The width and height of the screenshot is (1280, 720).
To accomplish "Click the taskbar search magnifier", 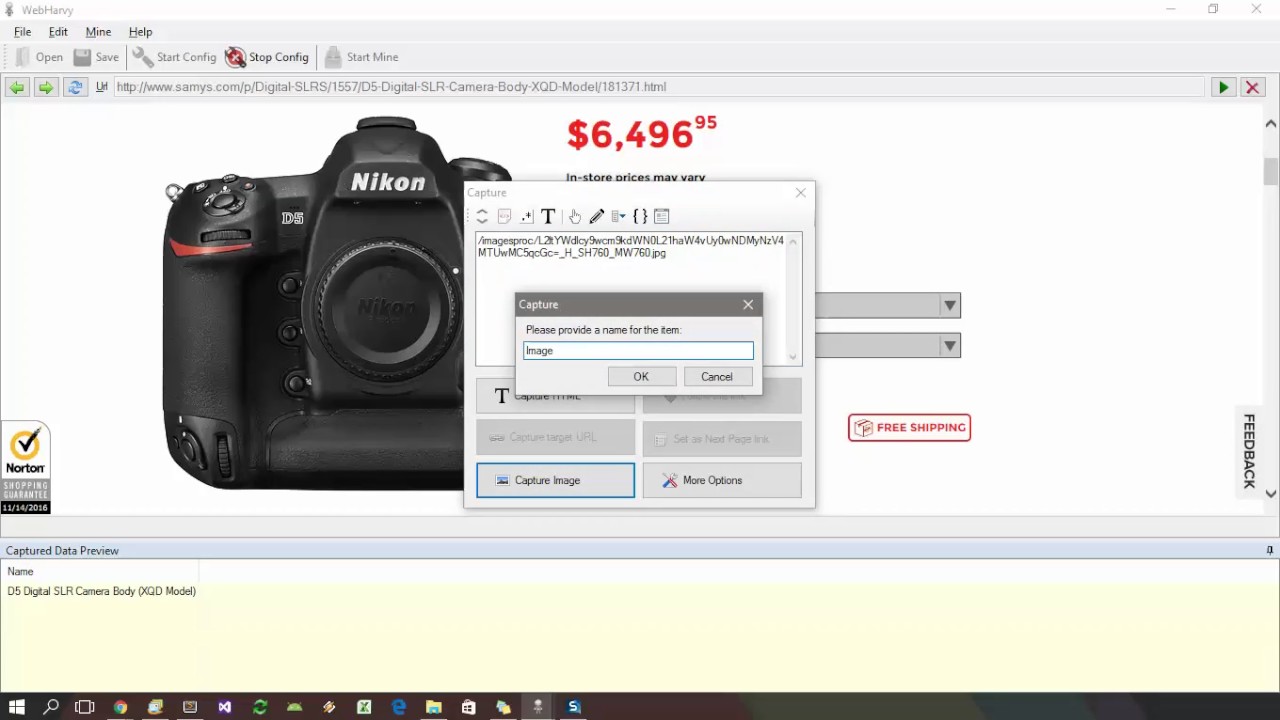I will (x=51, y=707).
